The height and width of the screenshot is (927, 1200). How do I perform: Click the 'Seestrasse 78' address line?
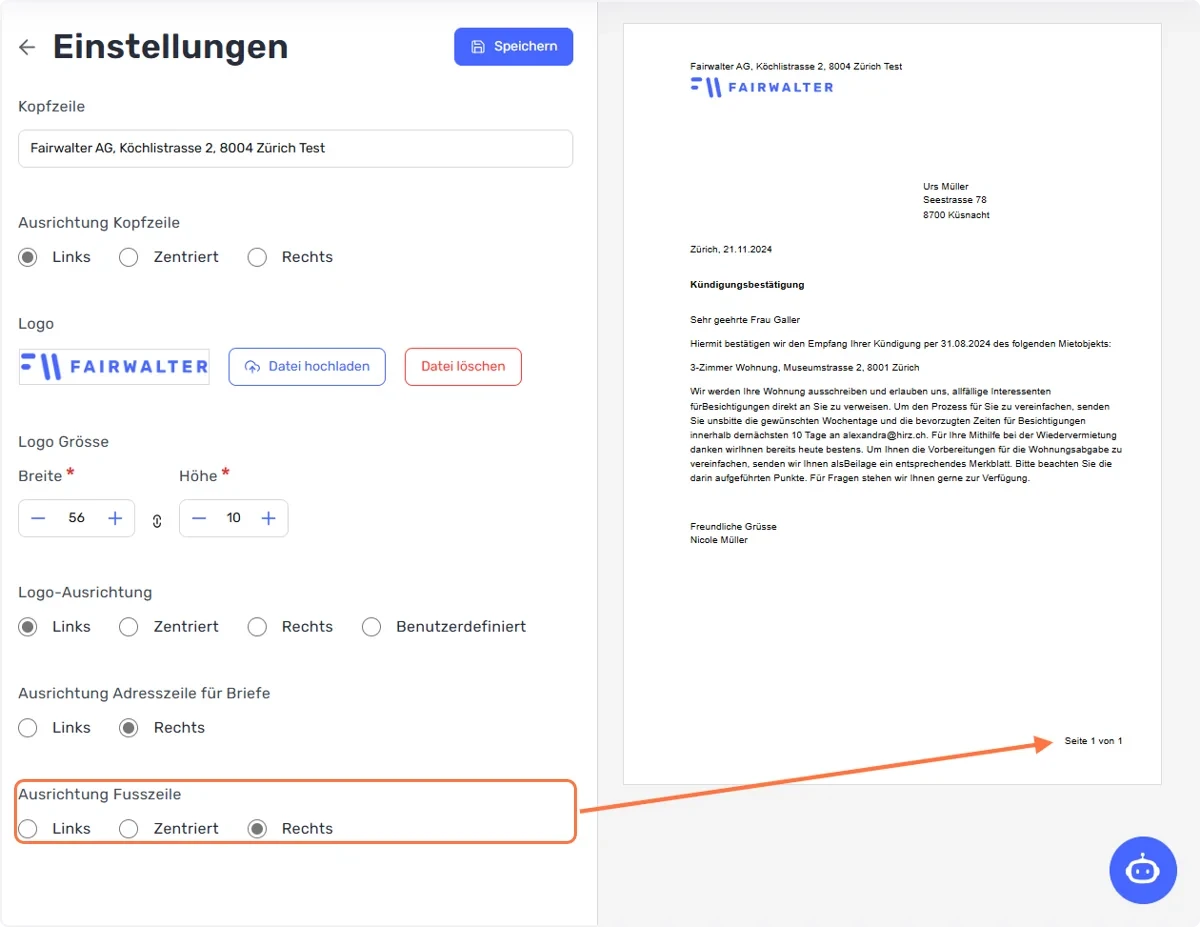(955, 201)
